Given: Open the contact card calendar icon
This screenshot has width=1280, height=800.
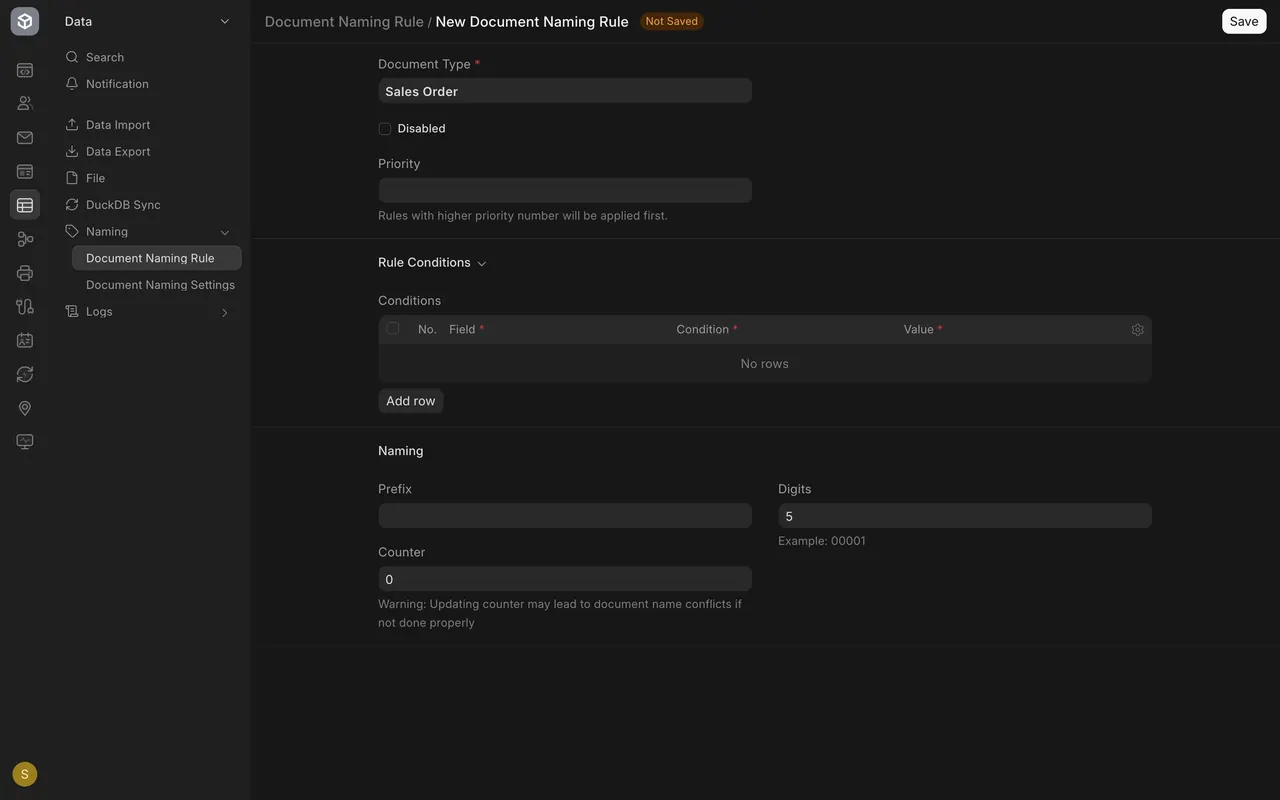Looking at the screenshot, I should (25, 340).
